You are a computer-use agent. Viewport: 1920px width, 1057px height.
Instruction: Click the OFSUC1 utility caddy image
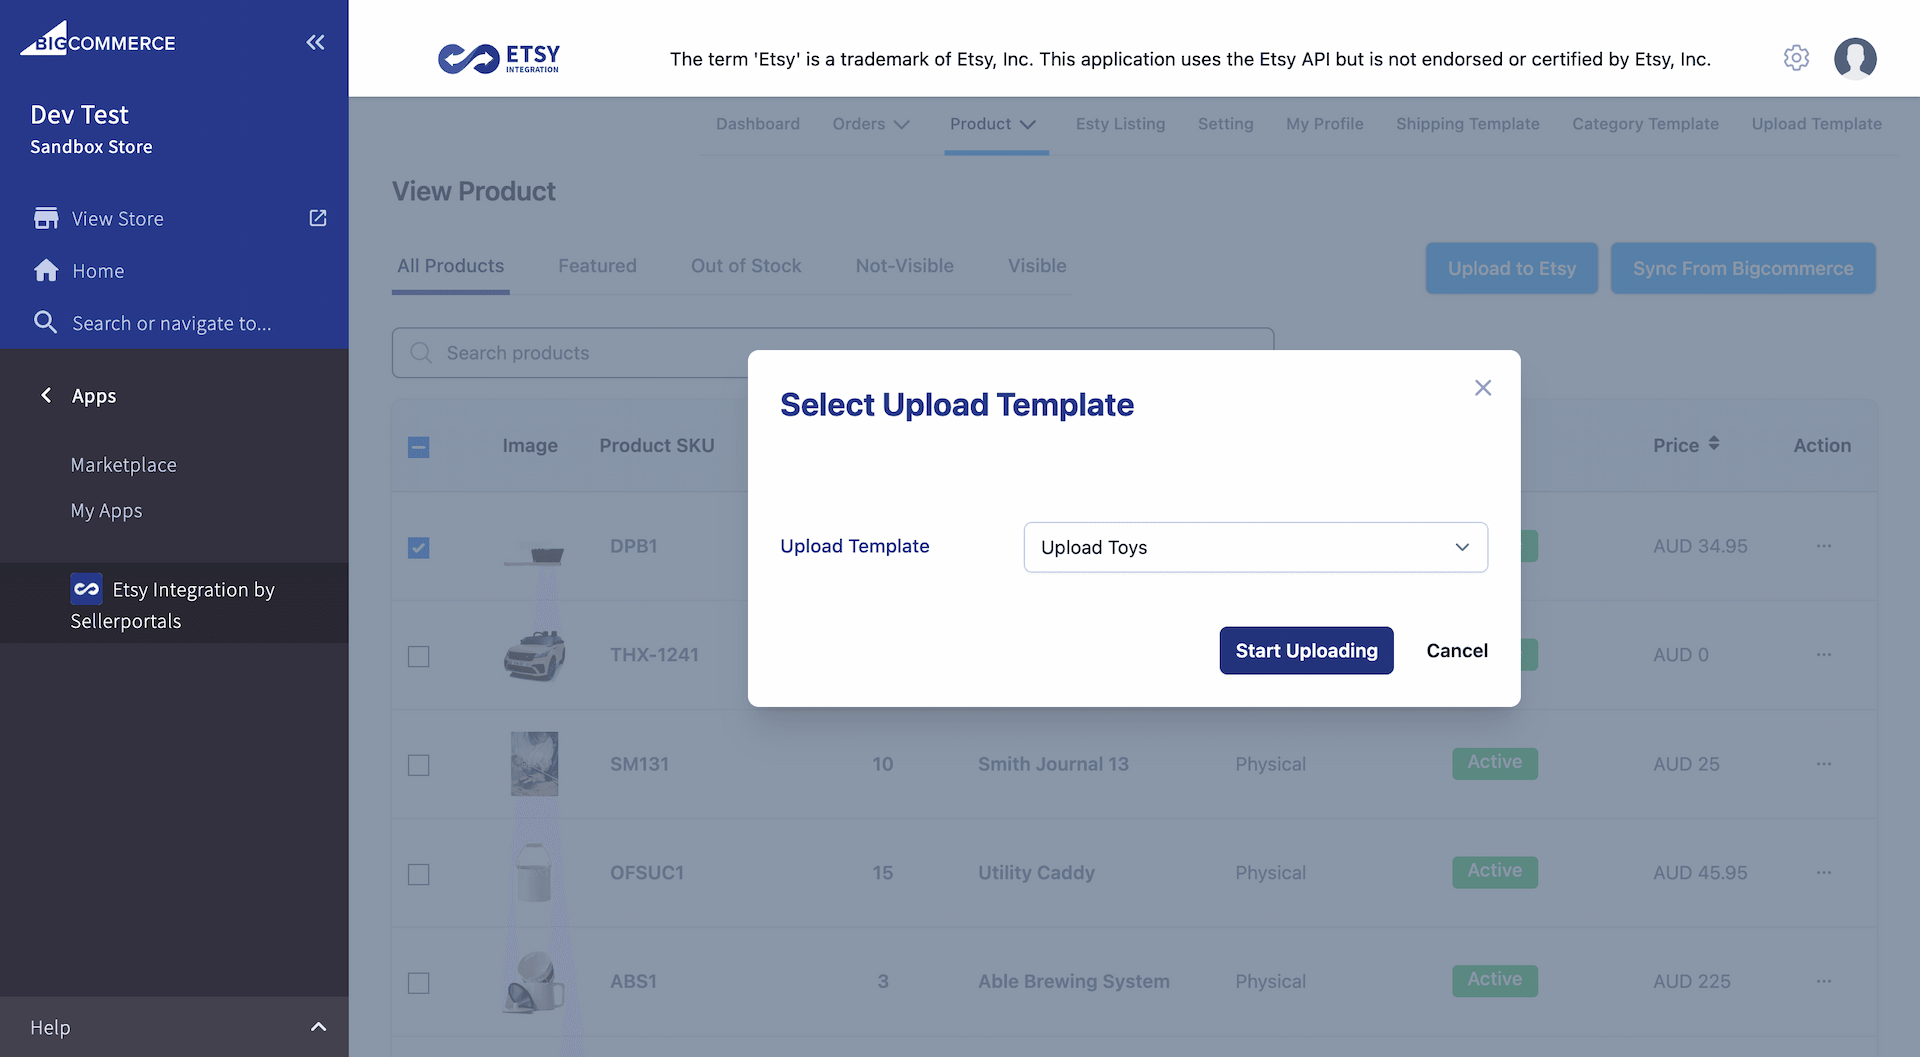534,873
